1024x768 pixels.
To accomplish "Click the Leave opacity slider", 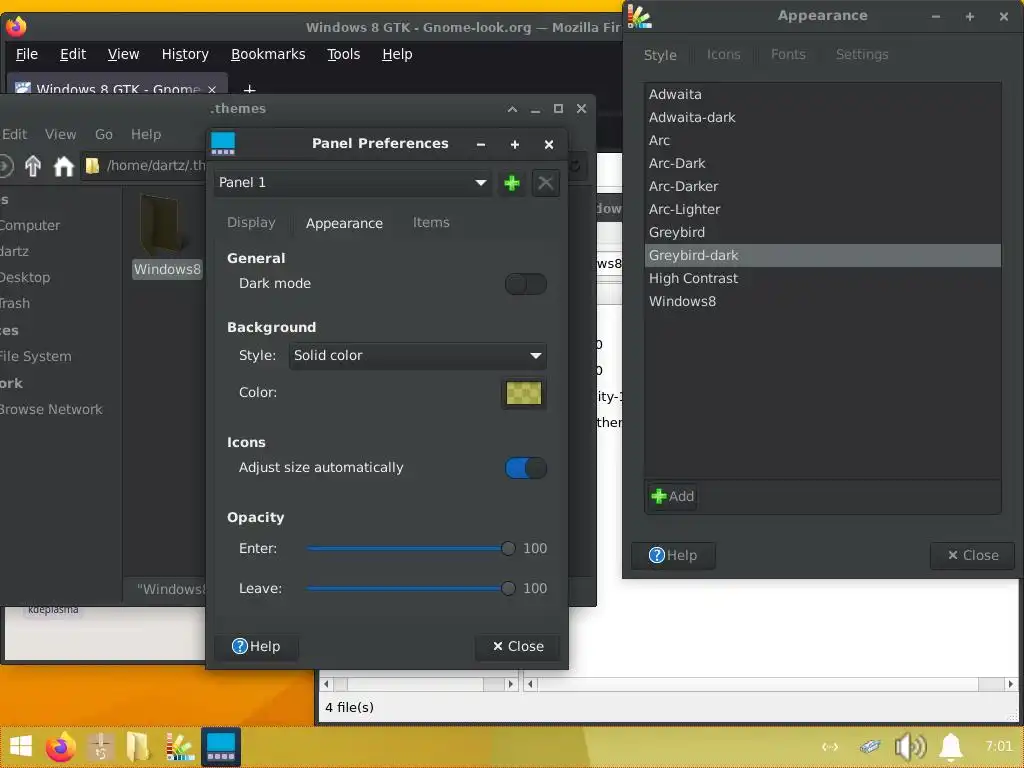I will [411, 589].
